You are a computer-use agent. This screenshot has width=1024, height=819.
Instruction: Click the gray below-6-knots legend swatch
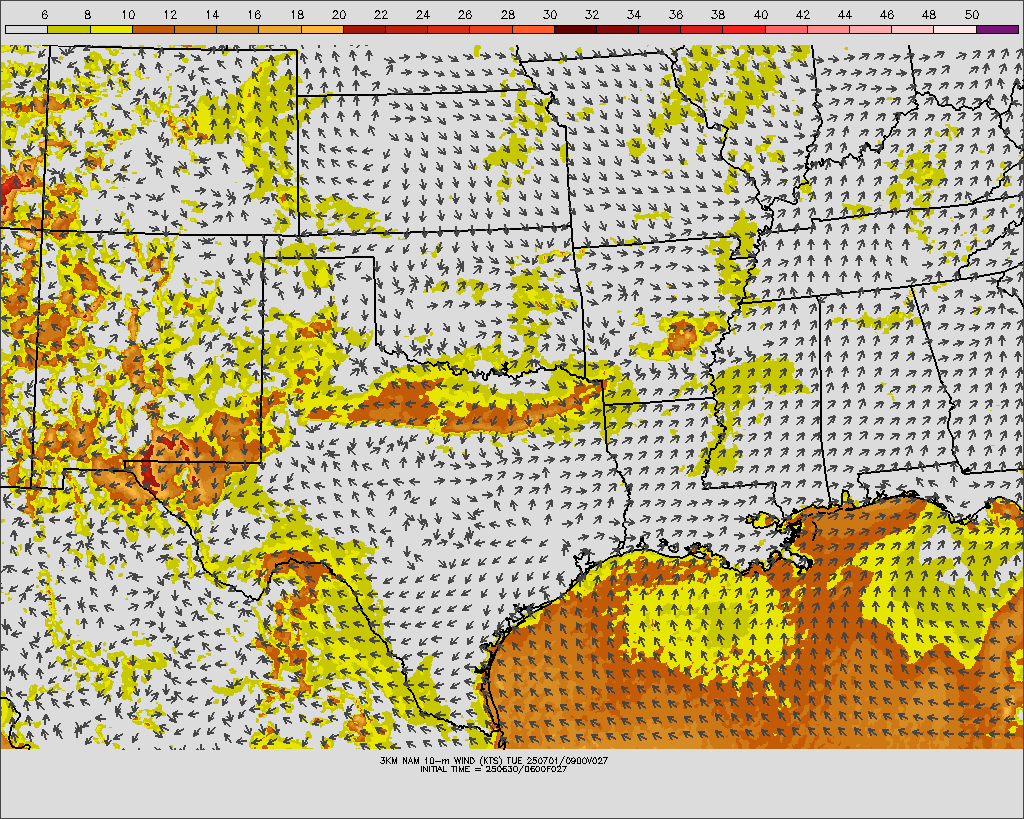pos(26,29)
